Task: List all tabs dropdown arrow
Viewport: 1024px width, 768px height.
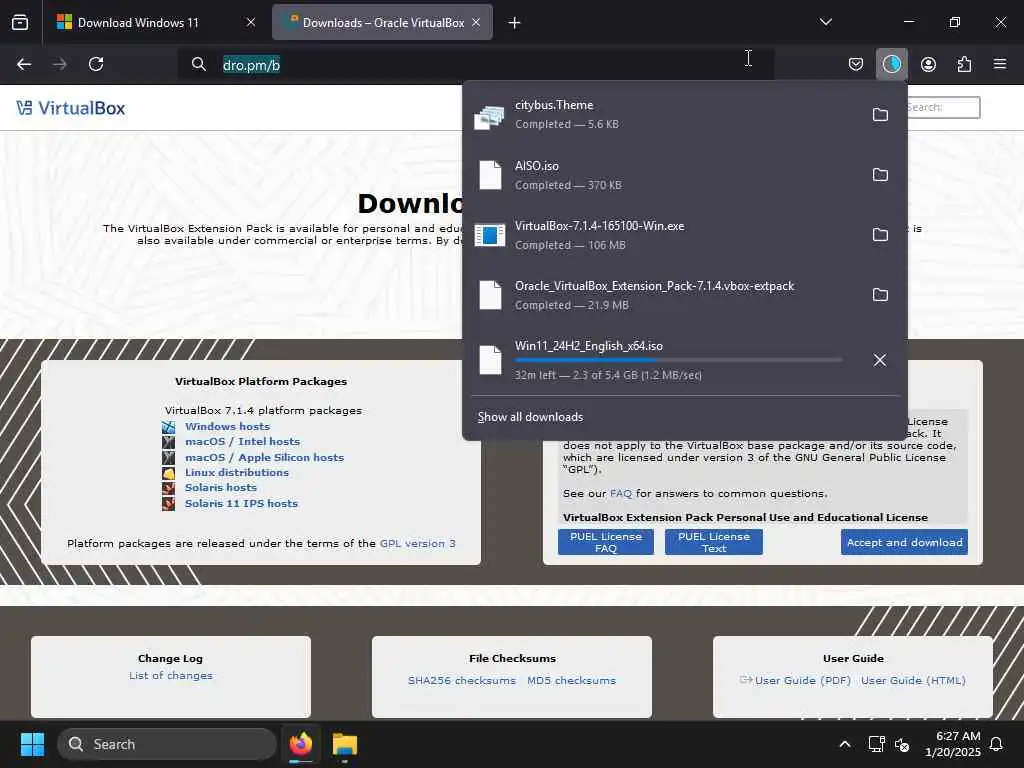Action: [x=825, y=22]
